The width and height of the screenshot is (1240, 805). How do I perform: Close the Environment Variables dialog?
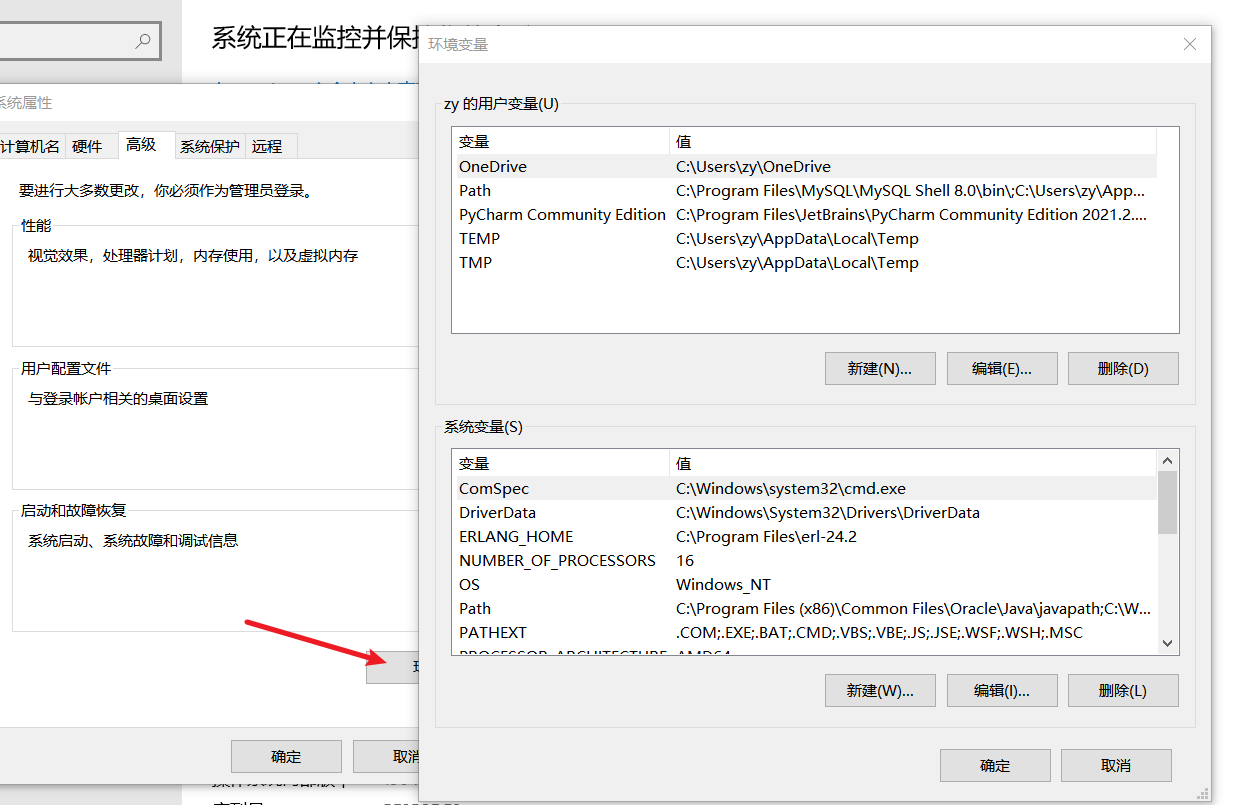[1190, 44]
